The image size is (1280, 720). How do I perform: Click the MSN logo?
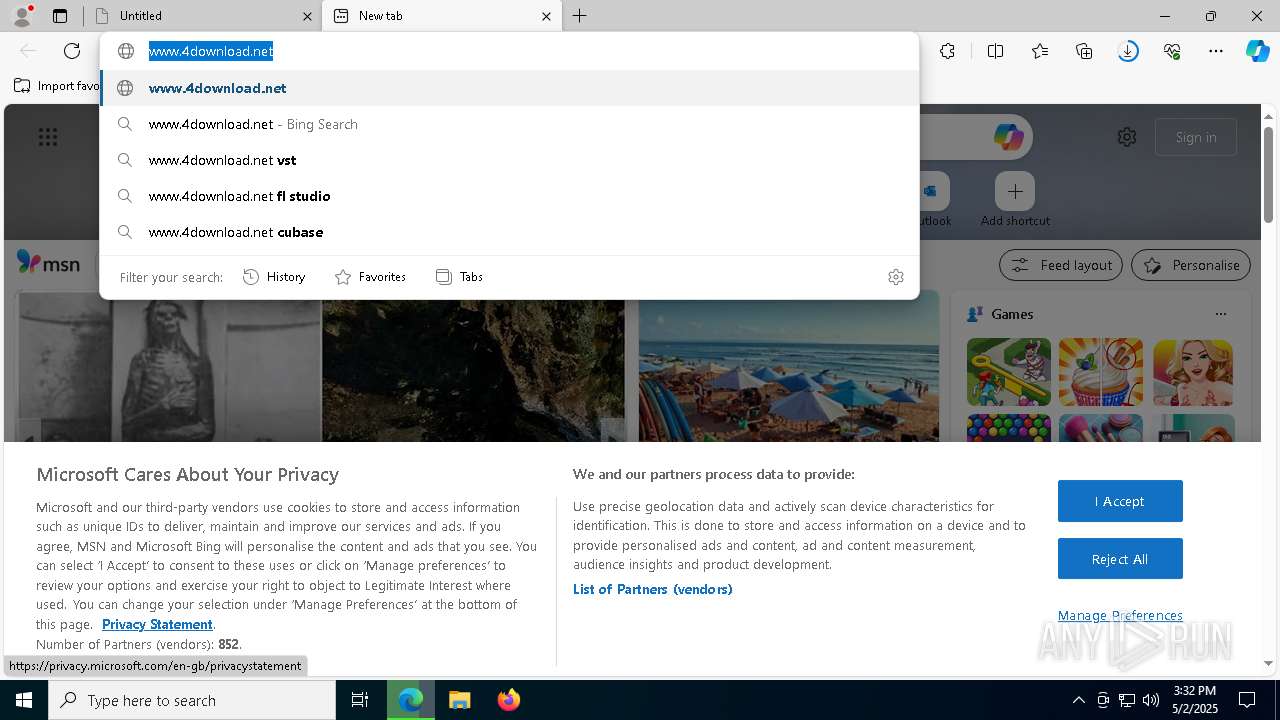pyautogui.click(x=48, y=263)
